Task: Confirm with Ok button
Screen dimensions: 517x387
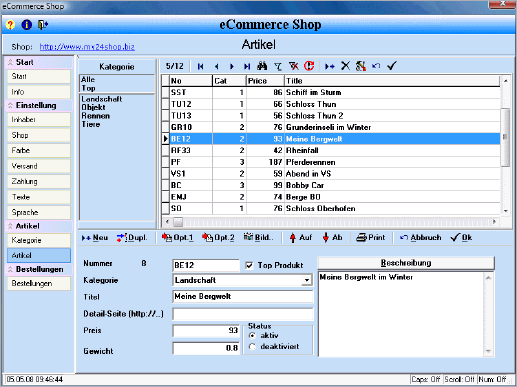Action: (461, 238)
